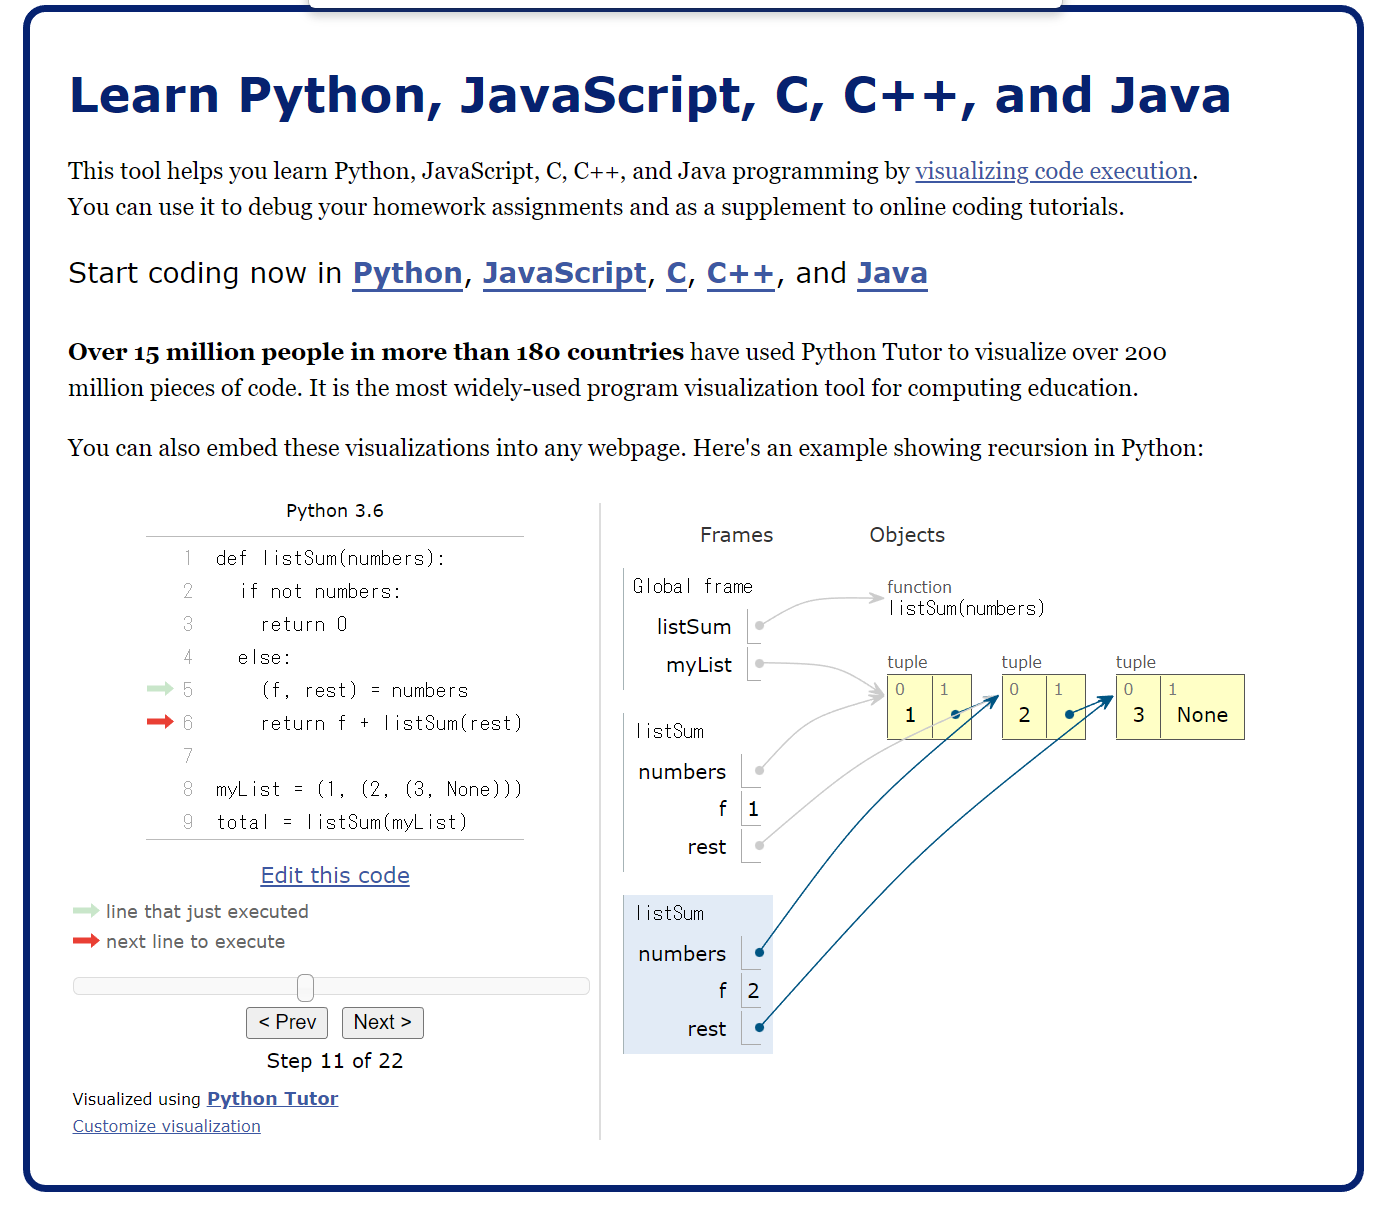Click code line 1 def listSum(numbers):
The image size is (1378, 1207).
(x=331, y=558)
